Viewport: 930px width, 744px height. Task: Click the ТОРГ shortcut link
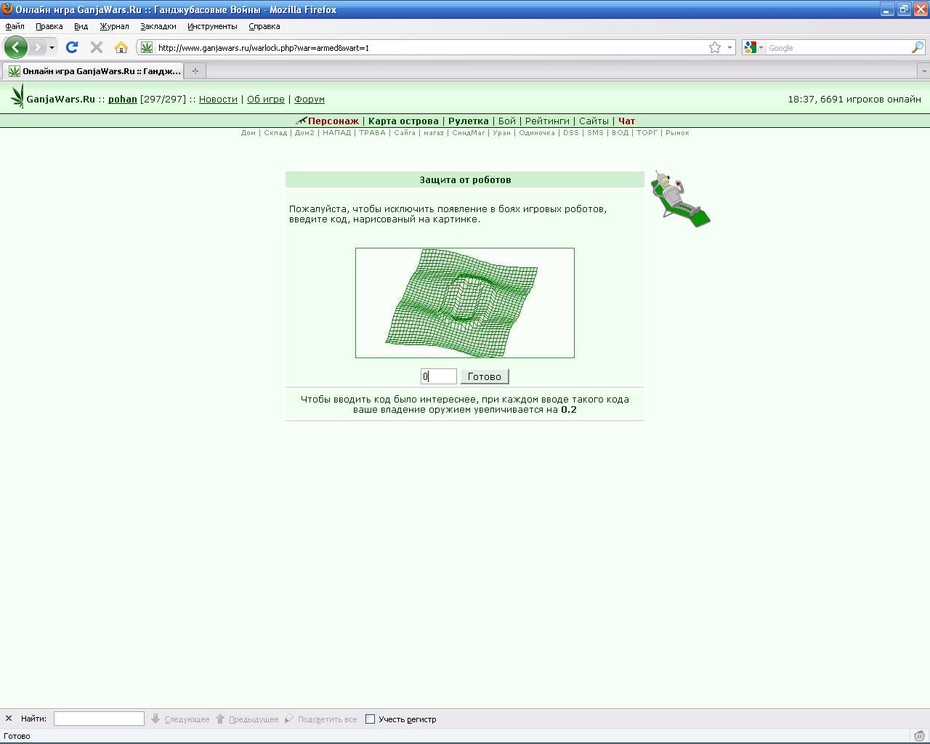click(647, 133)
